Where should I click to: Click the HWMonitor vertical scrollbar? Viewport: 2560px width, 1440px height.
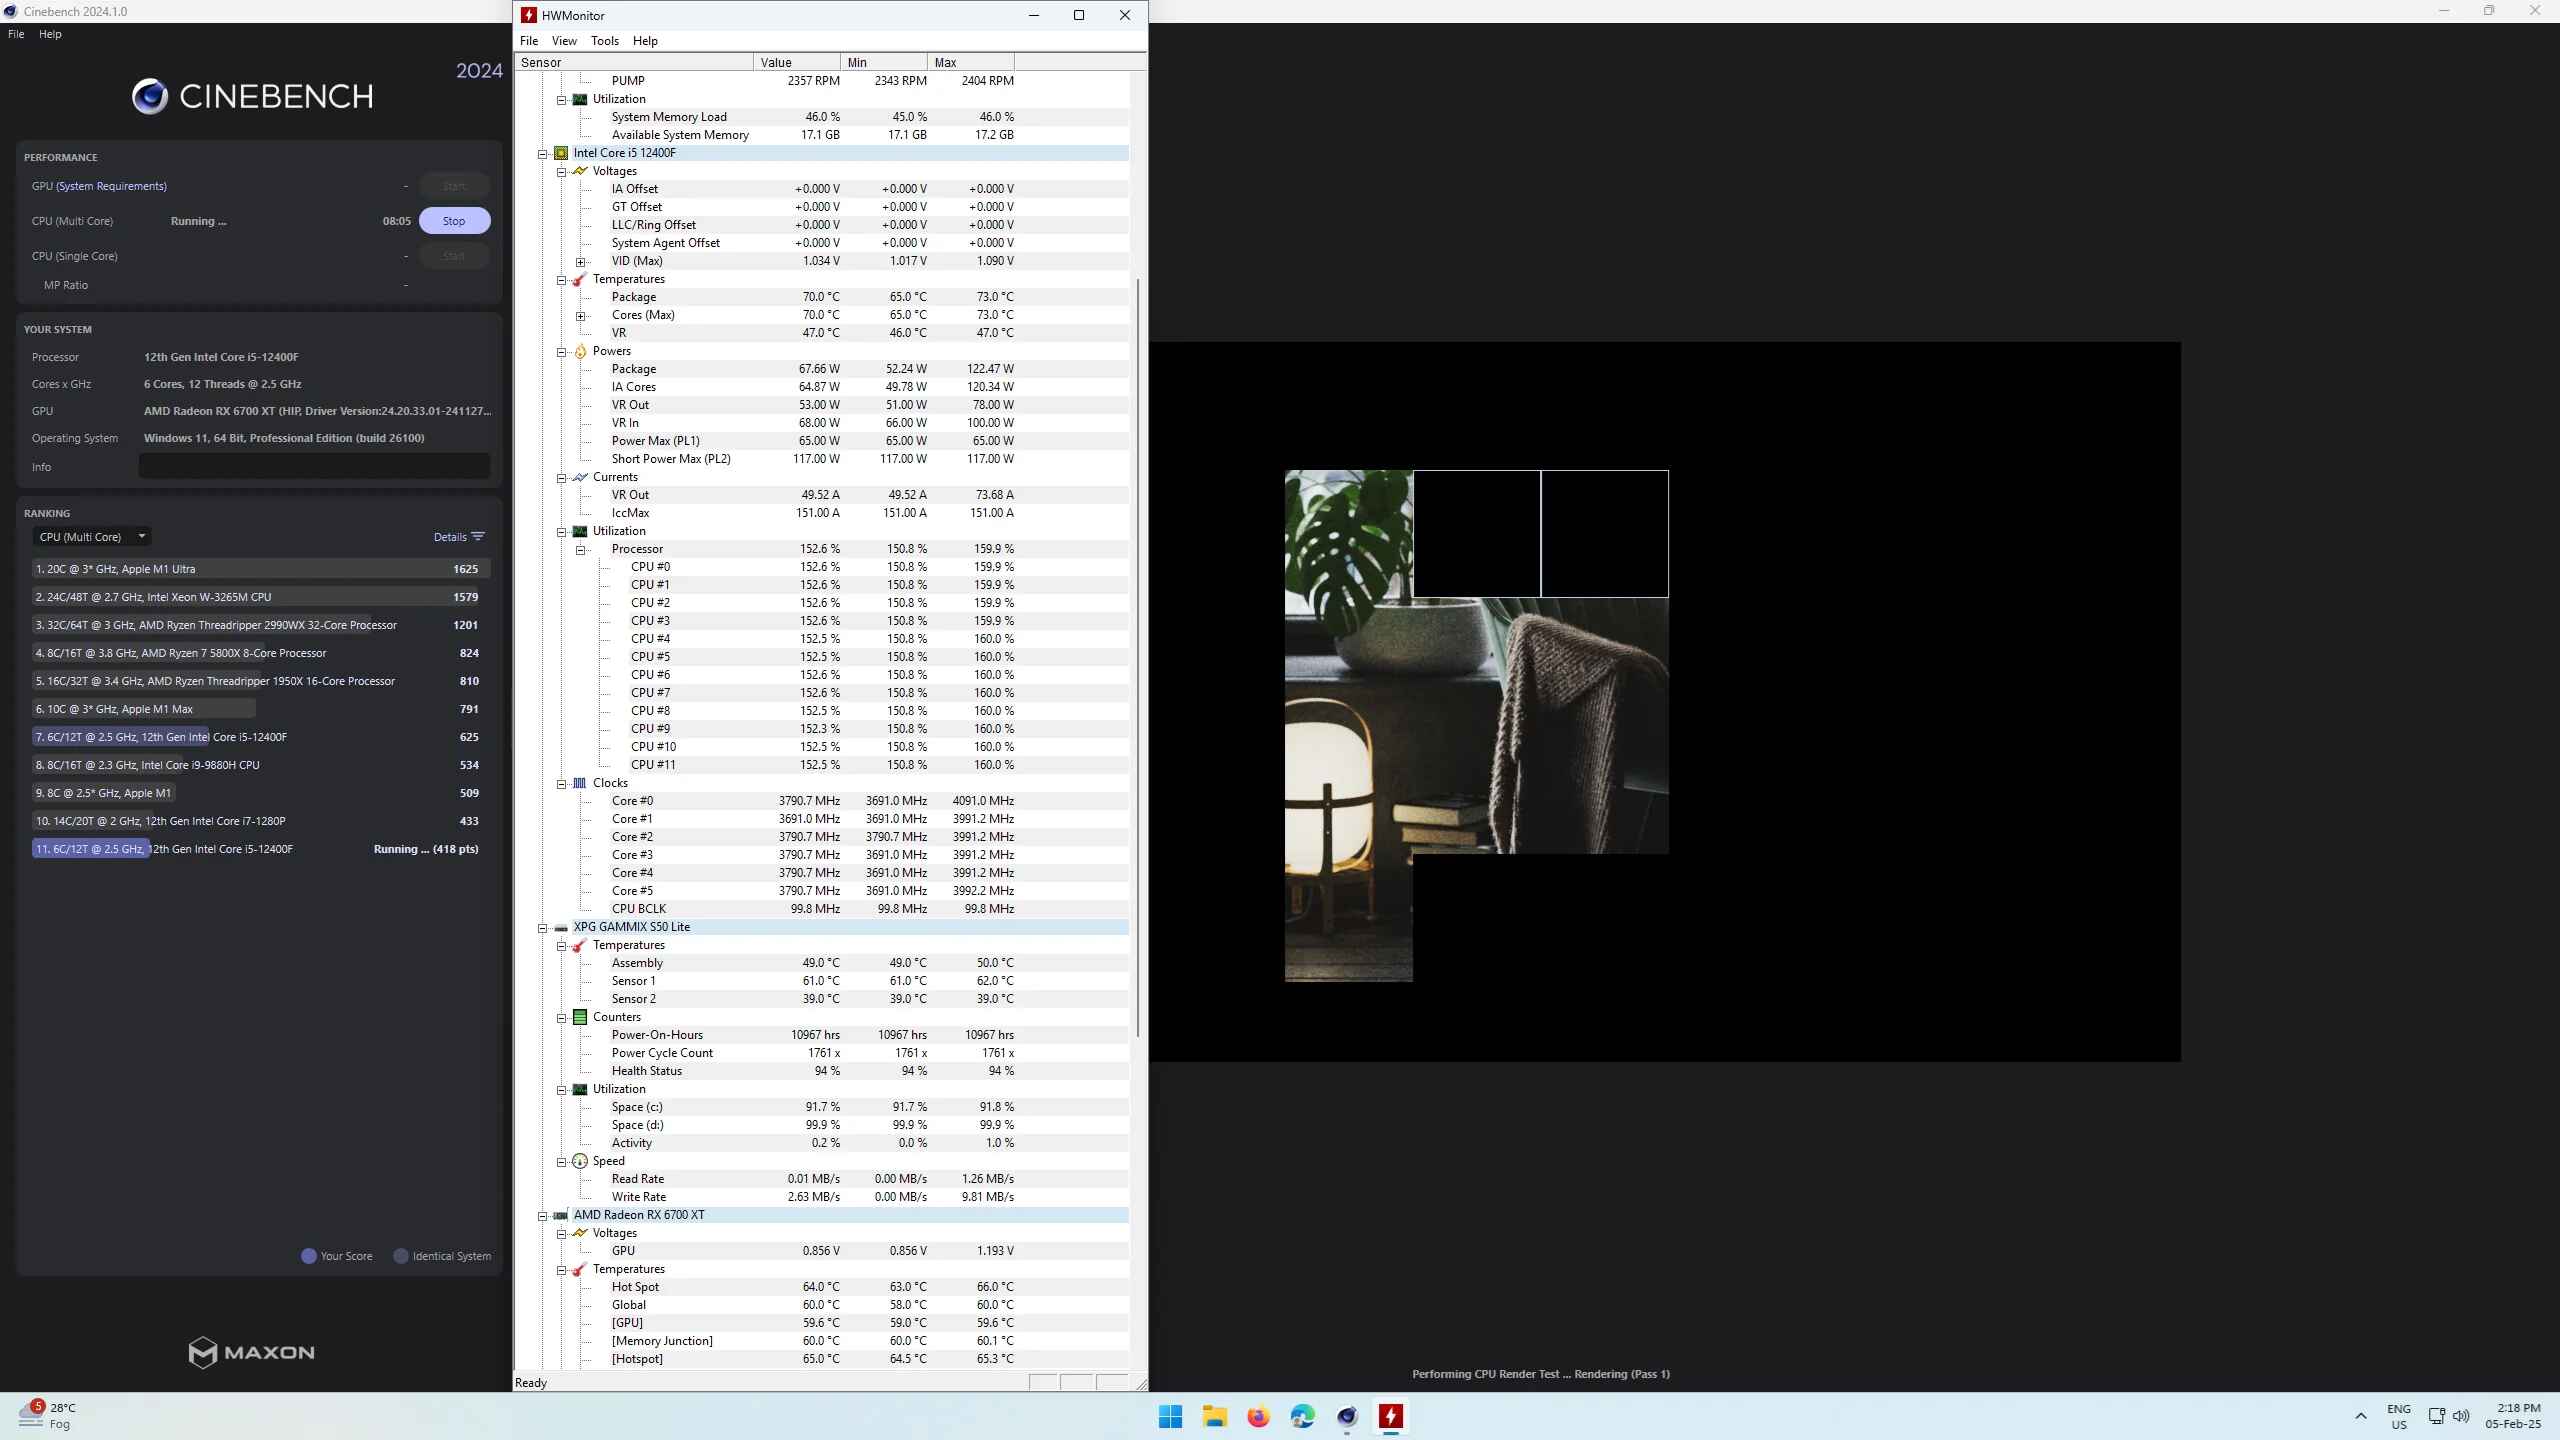(x=1138, y=656)
